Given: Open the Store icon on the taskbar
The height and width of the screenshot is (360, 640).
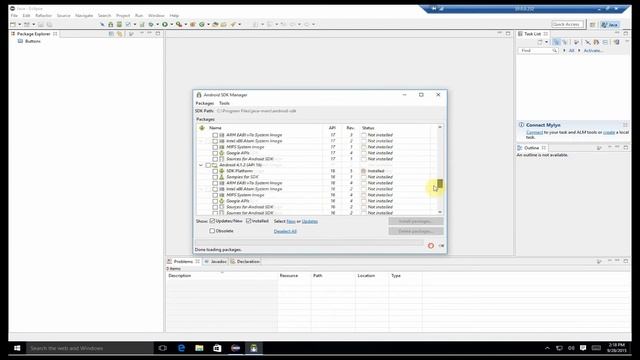Looking at the screenshot, I should [217, 348].
